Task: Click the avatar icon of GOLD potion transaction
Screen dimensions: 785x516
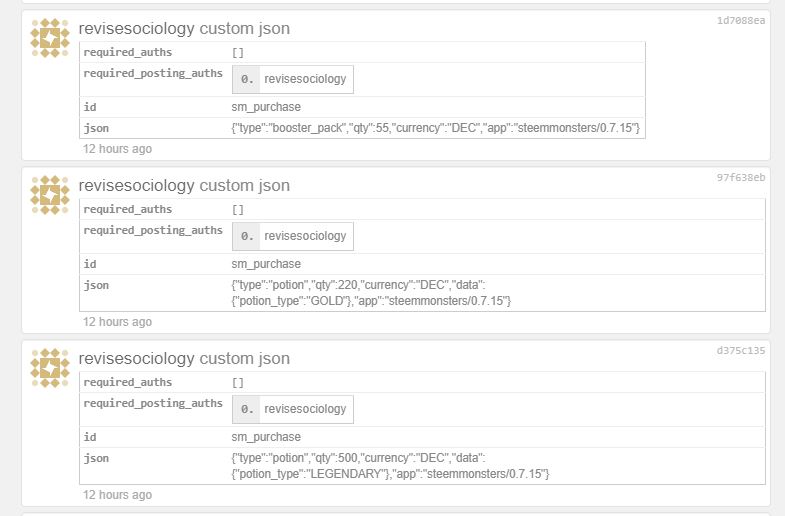Action: coord(50,195)
